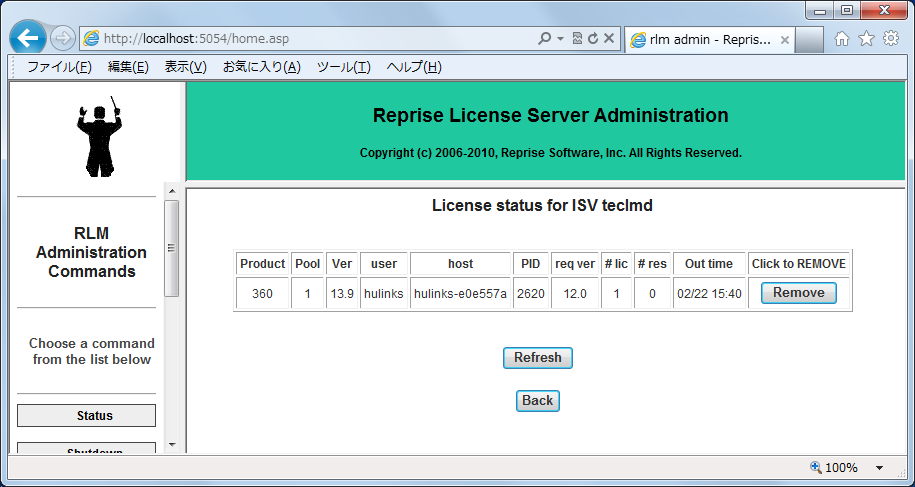The height and width of the screenshot is (487, 915).
Task: Click the conductor logo image
Action: pos(99,136)
